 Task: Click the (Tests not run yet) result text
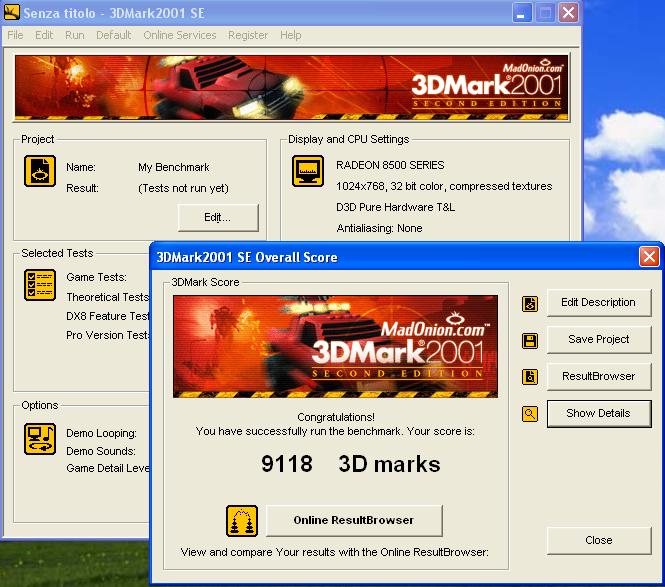183,188
